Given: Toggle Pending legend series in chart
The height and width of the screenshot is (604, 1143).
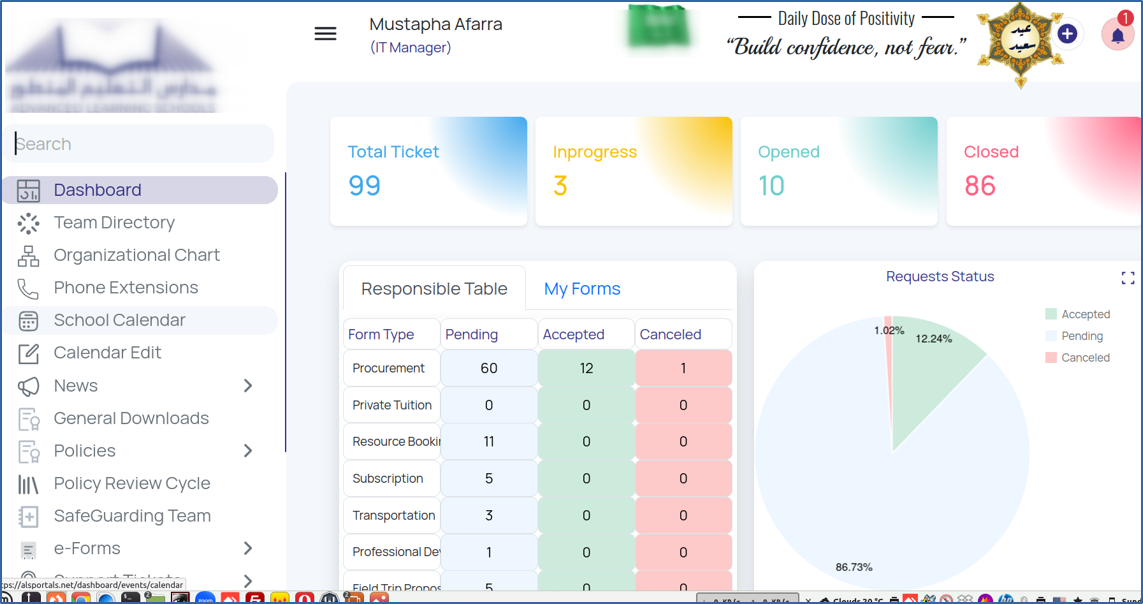Looking at the screenshot, I should coord(1074,336).
